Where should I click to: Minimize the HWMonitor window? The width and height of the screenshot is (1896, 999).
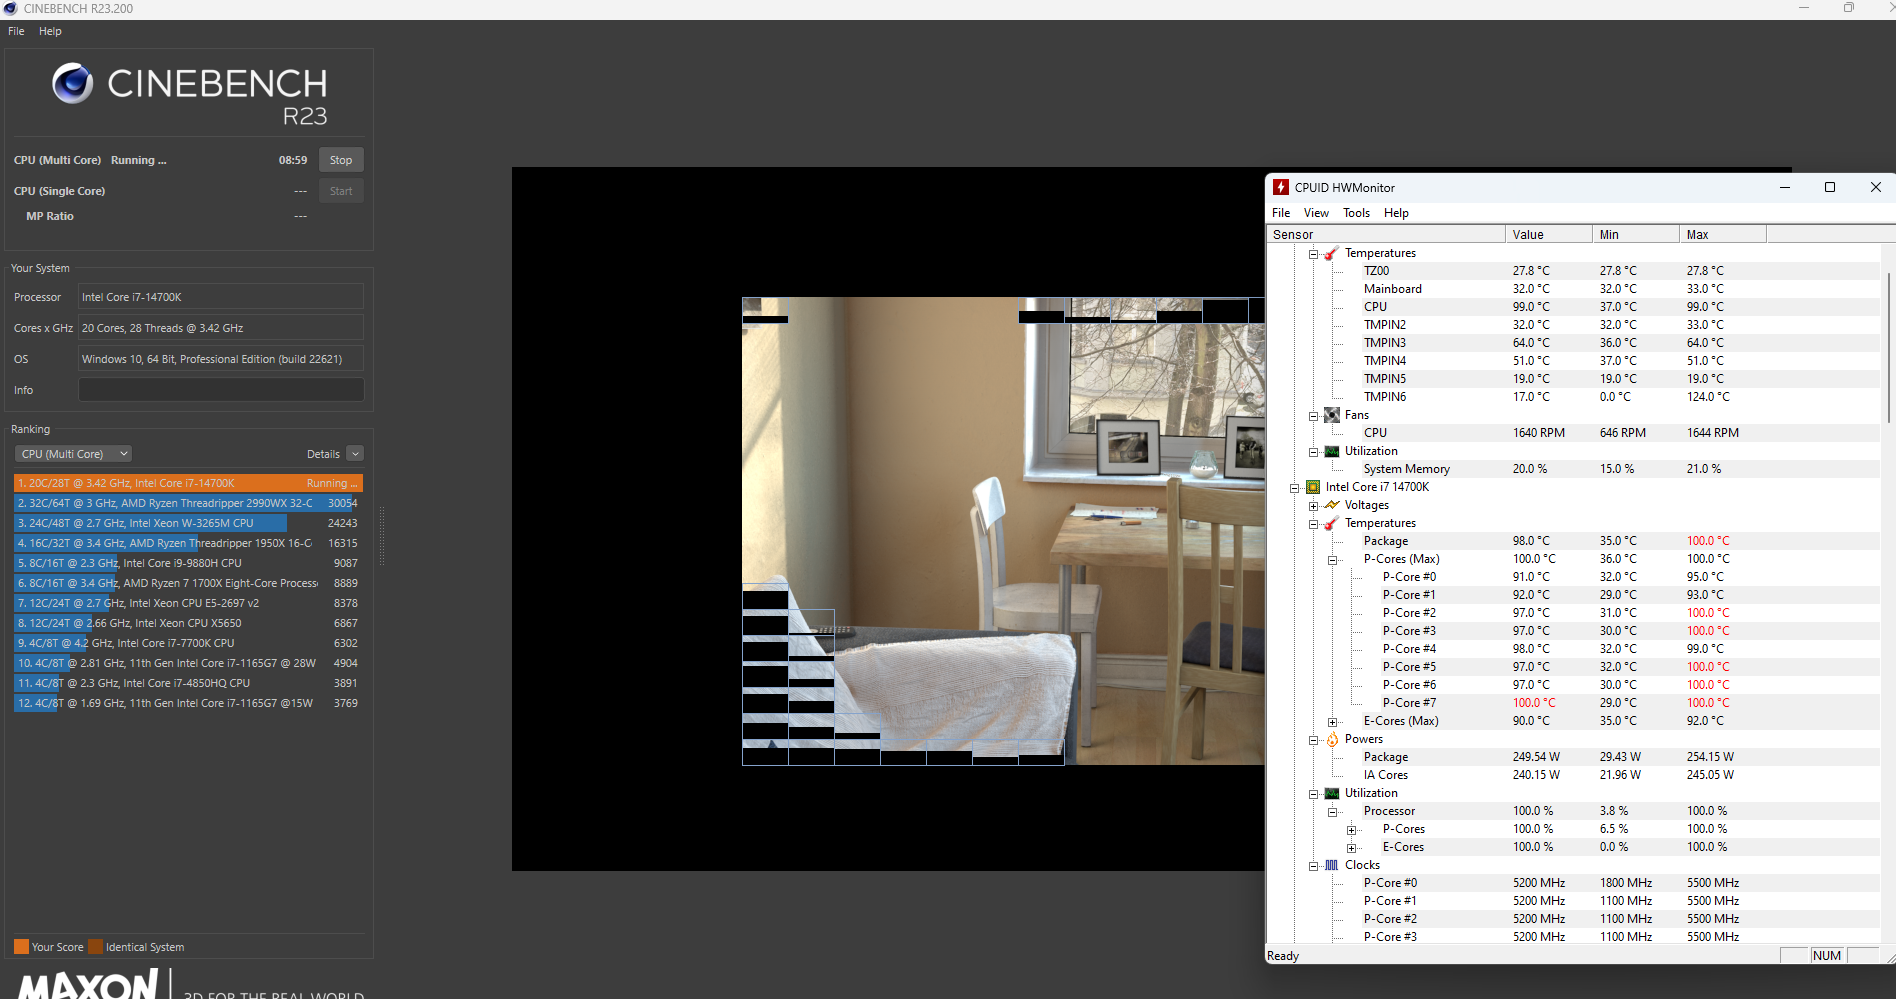1785,187
